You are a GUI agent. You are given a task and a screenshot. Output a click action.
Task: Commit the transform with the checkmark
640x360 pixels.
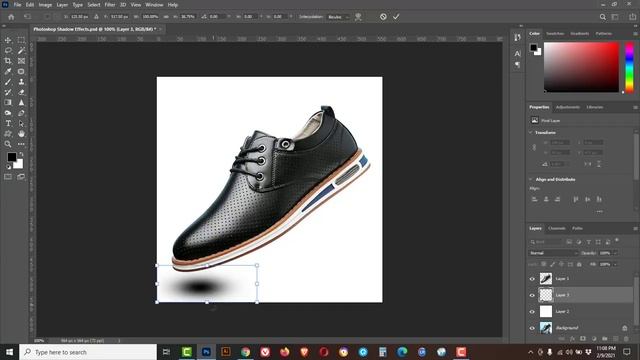396,17
